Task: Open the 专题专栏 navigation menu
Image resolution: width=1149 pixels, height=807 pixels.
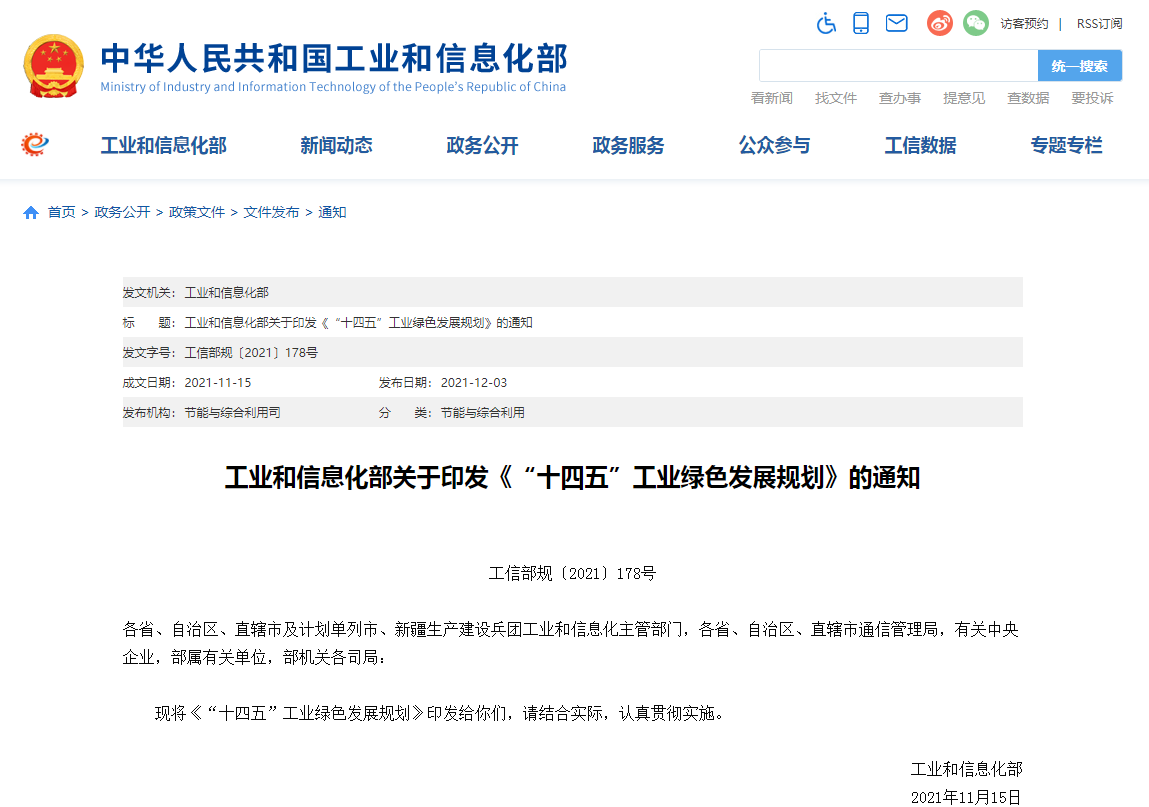Action: coord(1066,146)
